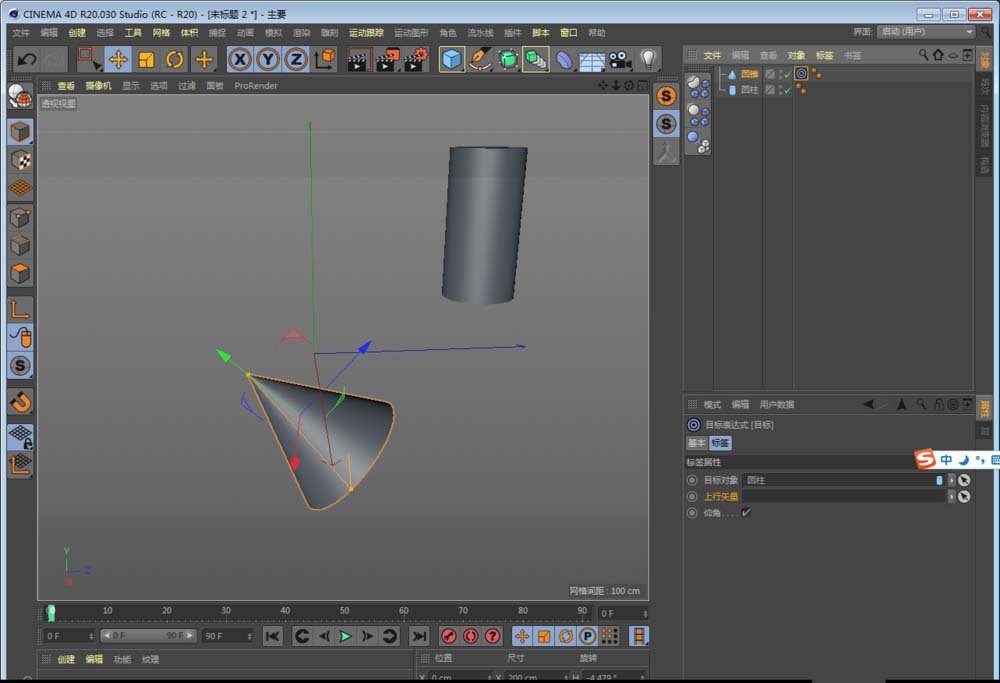Click the record keyframe button
This screenshot has height=683, width=1000.
[449, 636]
